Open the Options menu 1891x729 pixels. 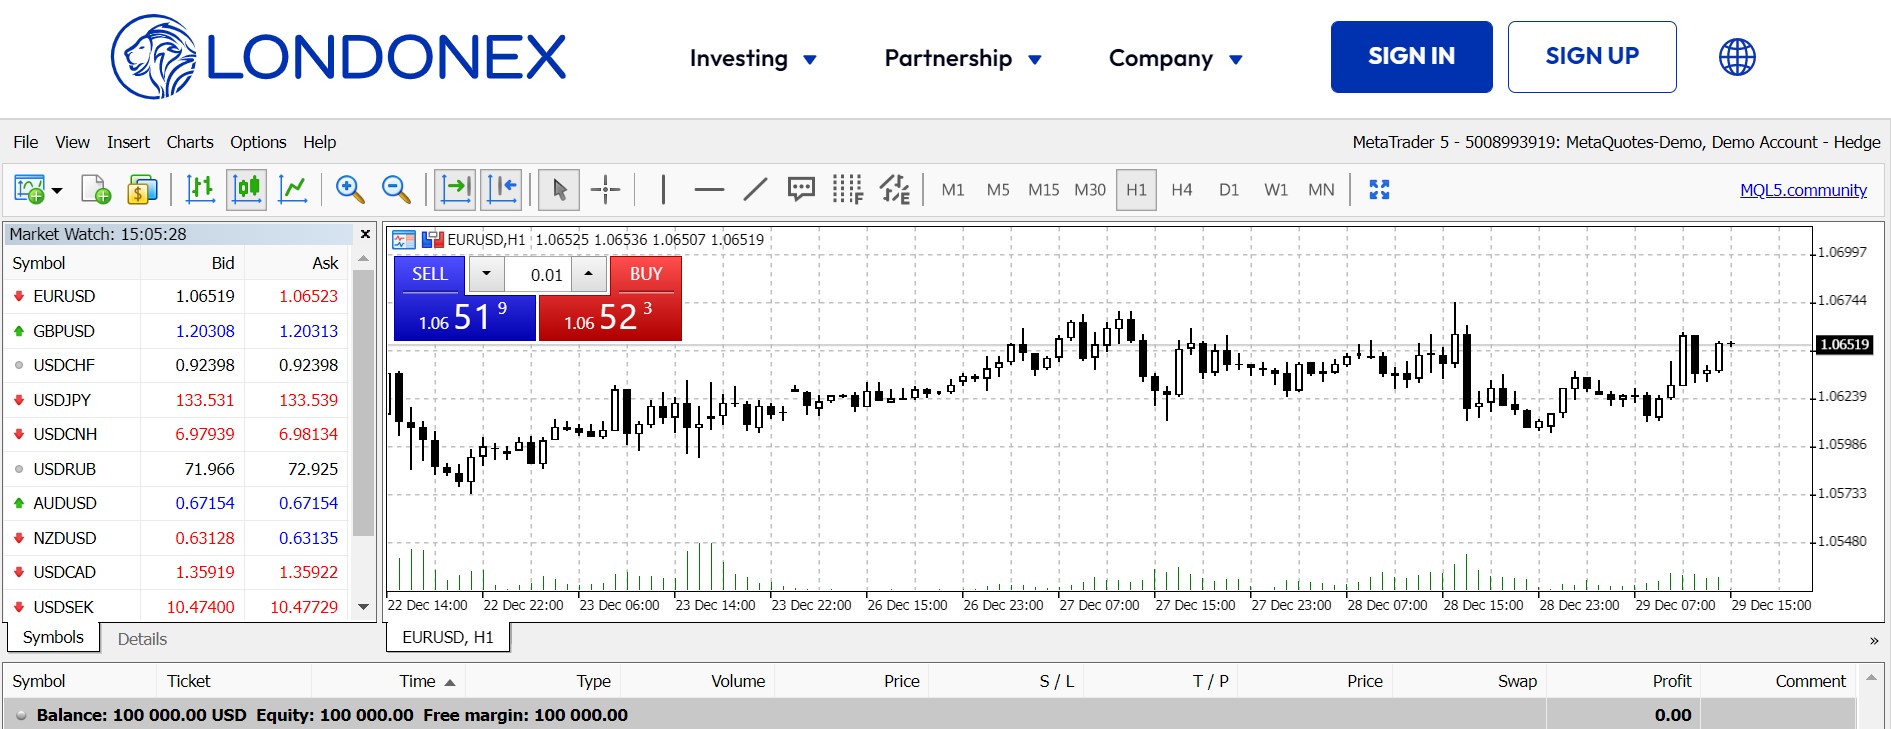[x=258, y=142]
